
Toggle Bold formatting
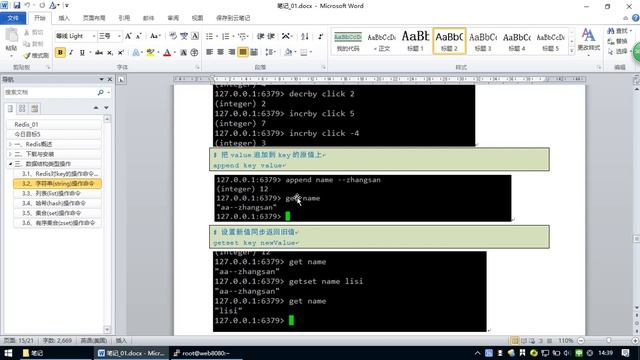60,53
